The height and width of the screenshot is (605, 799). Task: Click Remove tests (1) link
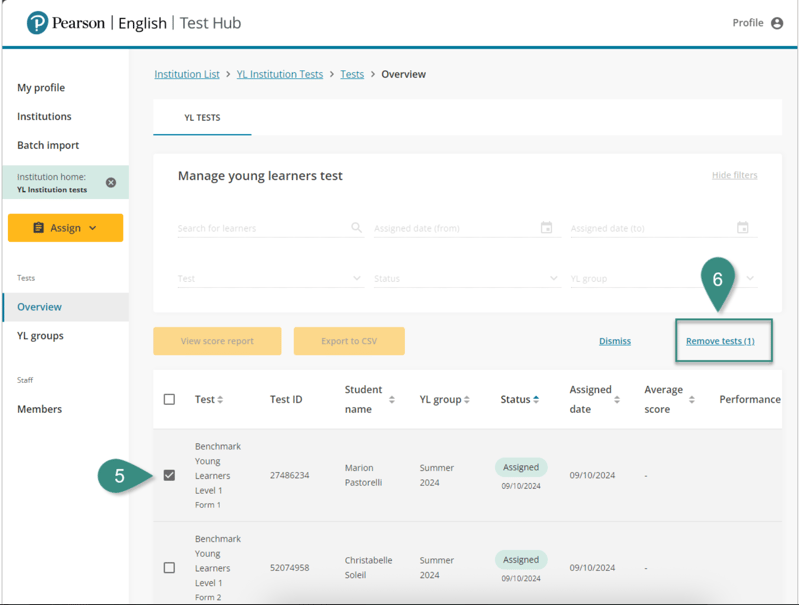(720, 341)
